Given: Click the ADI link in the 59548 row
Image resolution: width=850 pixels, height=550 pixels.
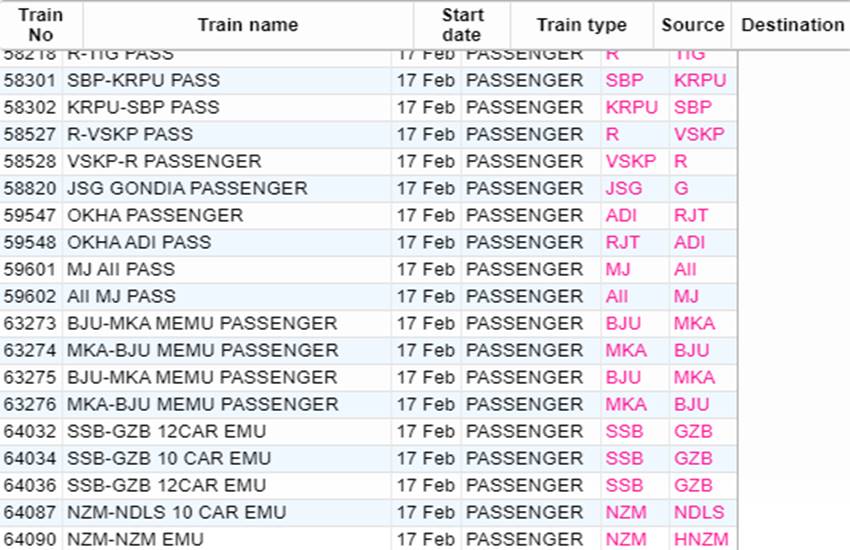Looking at the screenshot, I should 689,242.
